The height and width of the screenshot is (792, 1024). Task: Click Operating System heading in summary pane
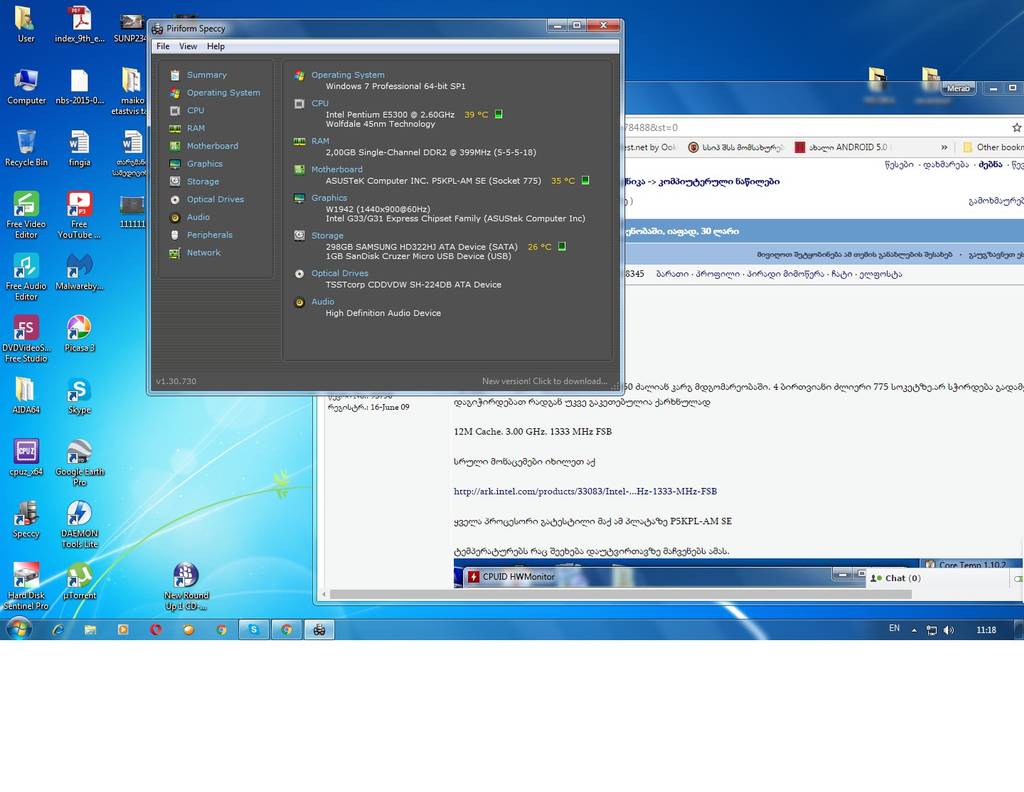pos(347,75)
